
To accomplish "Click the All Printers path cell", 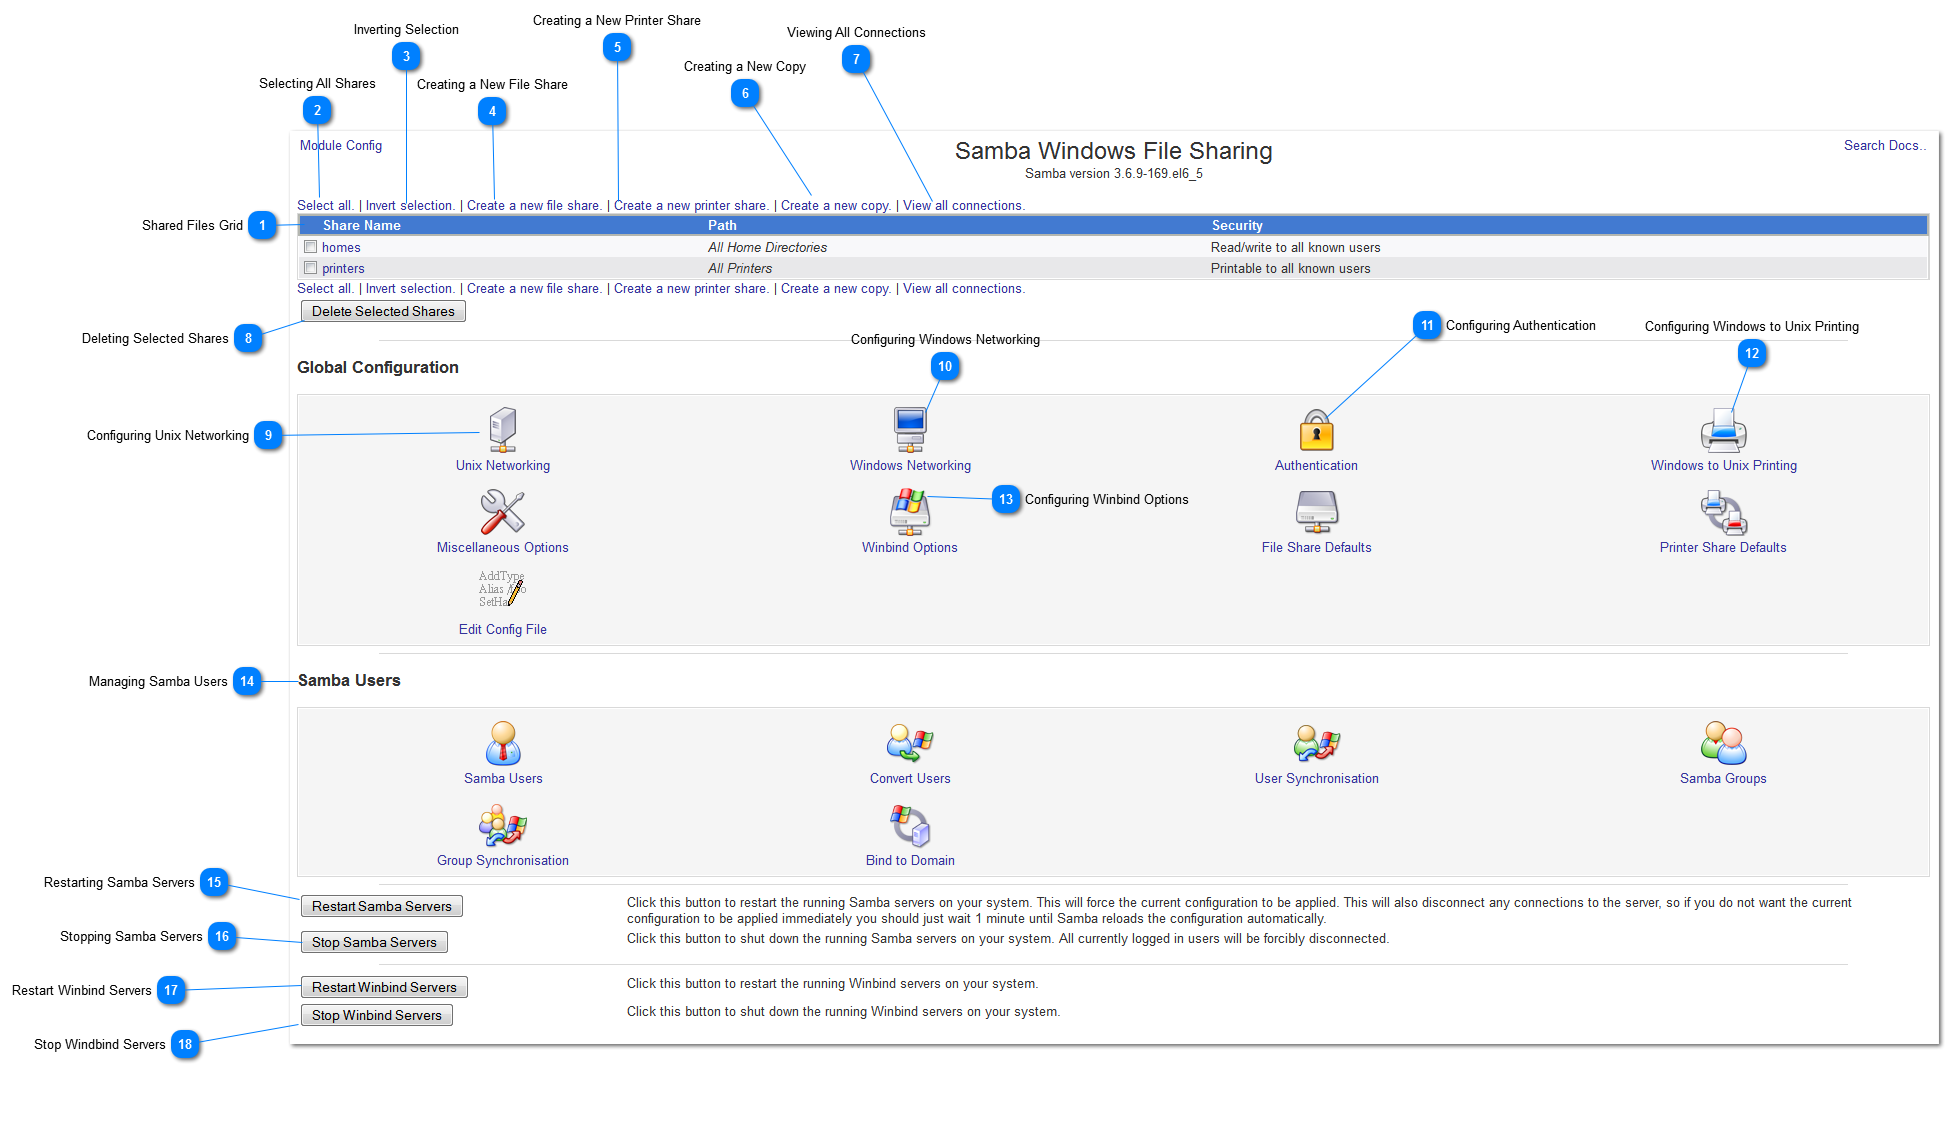I will [740, 269].
